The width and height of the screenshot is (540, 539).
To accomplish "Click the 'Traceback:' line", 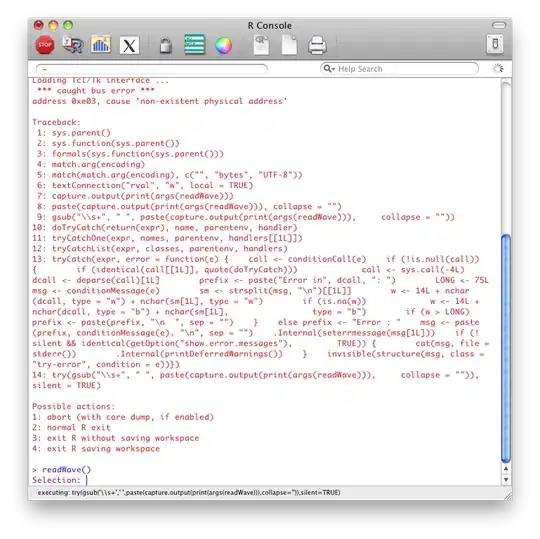I will (56, 122).
